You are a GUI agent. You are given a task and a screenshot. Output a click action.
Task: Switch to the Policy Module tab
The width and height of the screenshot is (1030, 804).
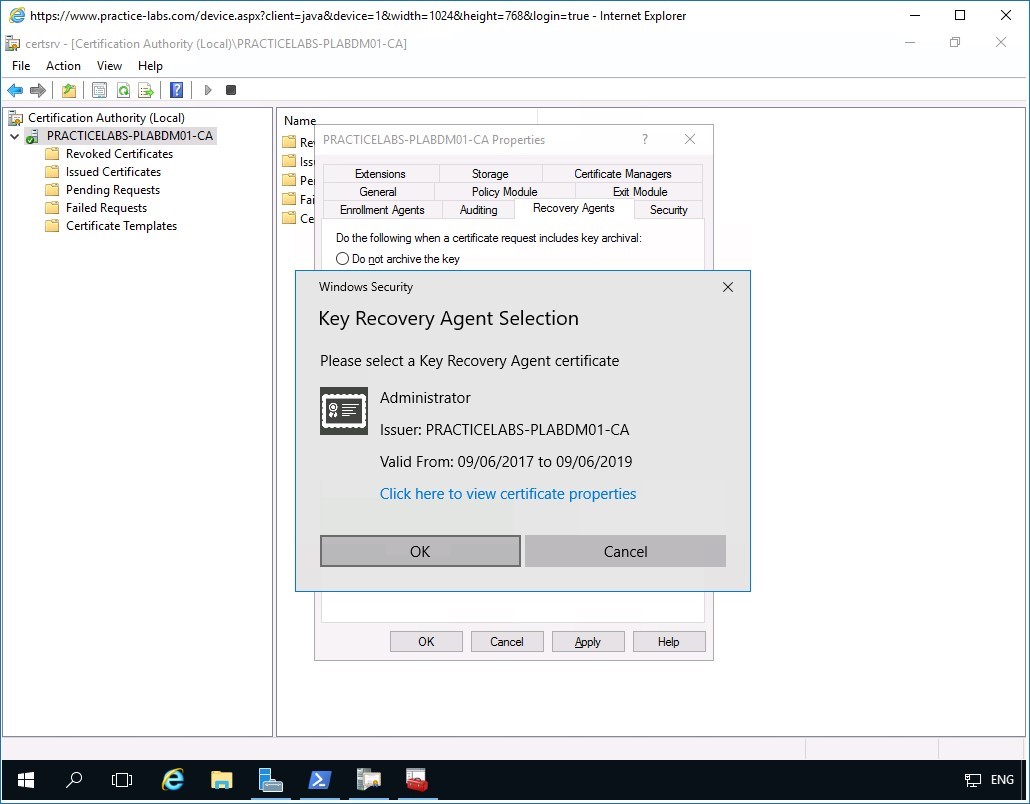(x=504, y=192)
